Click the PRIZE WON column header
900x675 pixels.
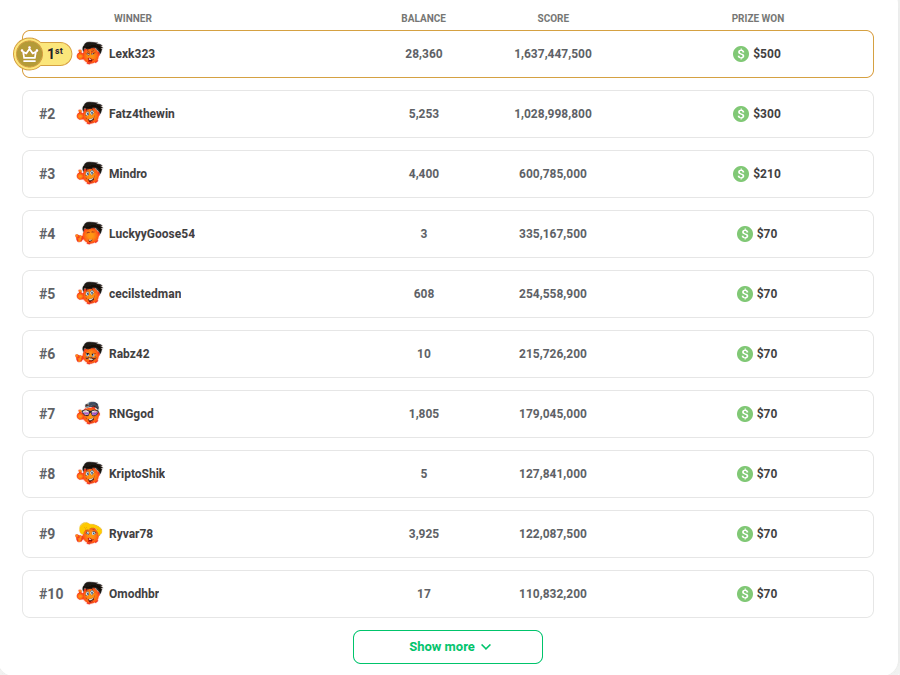click(758, 18)
